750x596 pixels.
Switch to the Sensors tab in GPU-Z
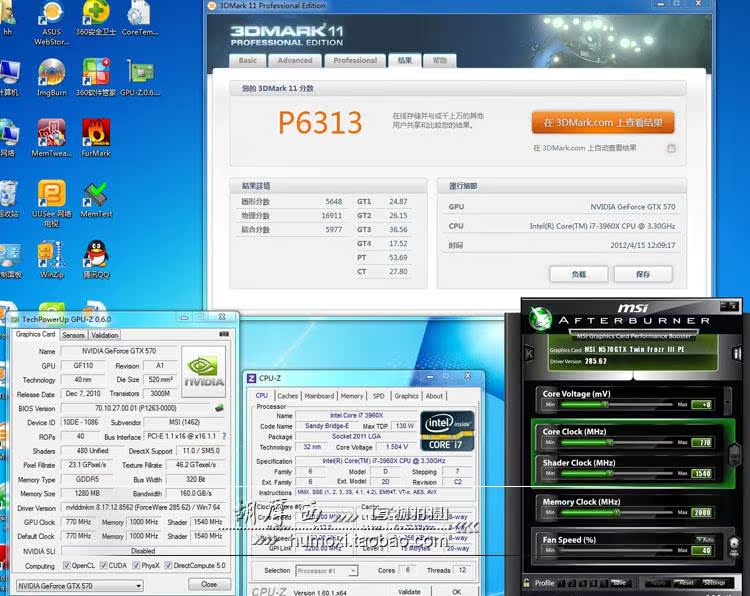coord(74,335)
